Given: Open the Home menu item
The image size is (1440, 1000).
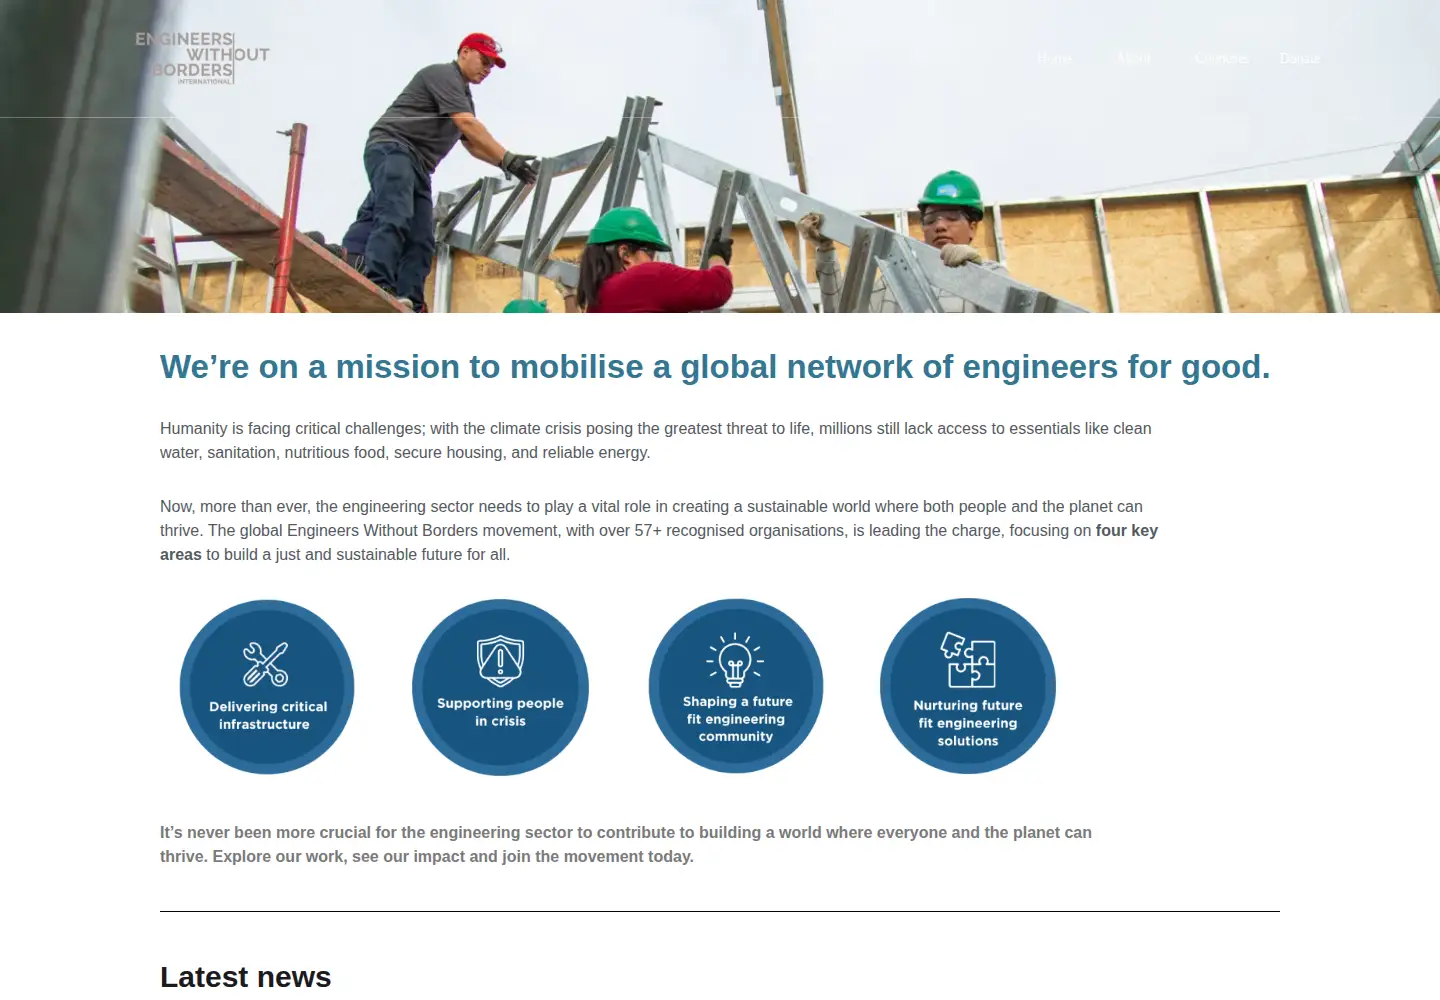Looking at the screenshot, I should coord(1054,58).
